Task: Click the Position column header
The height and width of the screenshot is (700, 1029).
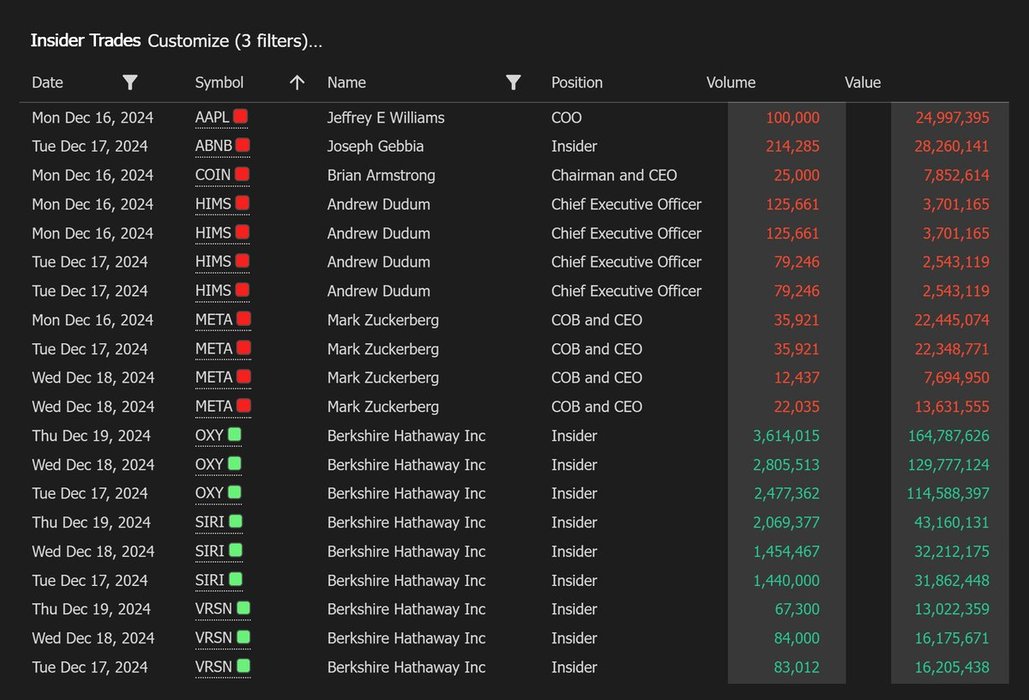Action: (x=577, y=83)
